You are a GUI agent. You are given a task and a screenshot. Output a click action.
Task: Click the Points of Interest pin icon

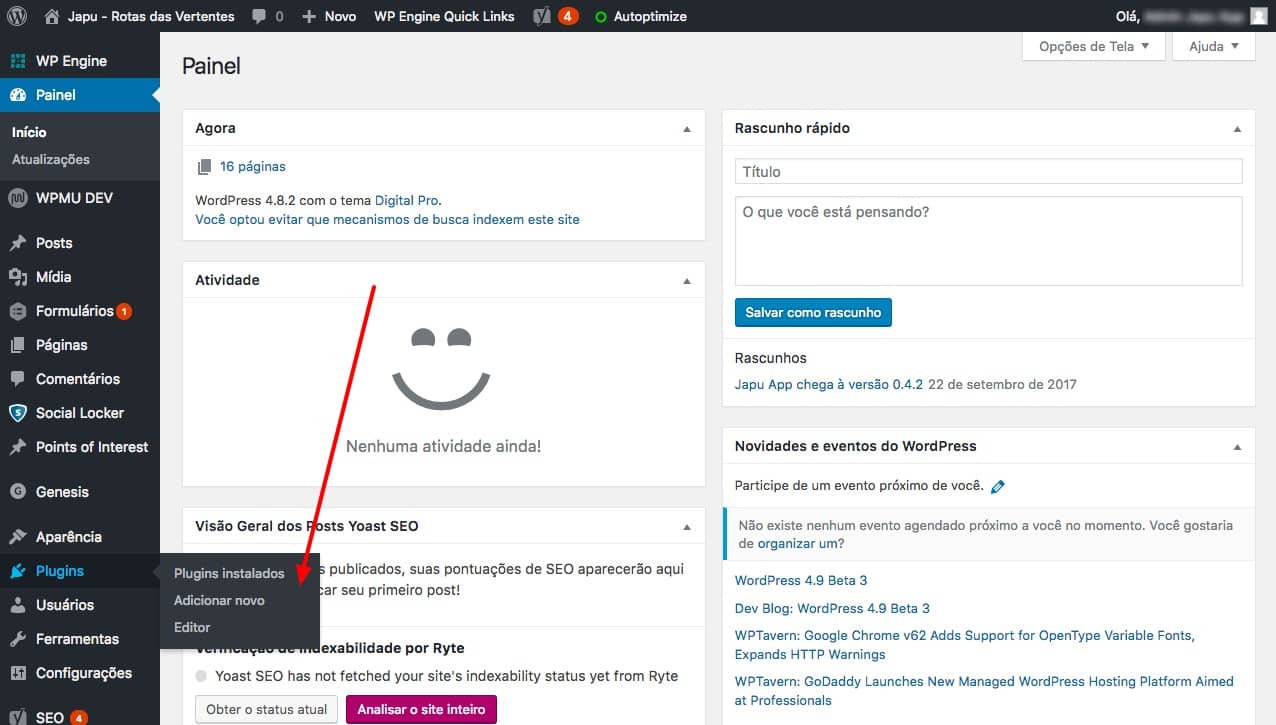[18, 447]
